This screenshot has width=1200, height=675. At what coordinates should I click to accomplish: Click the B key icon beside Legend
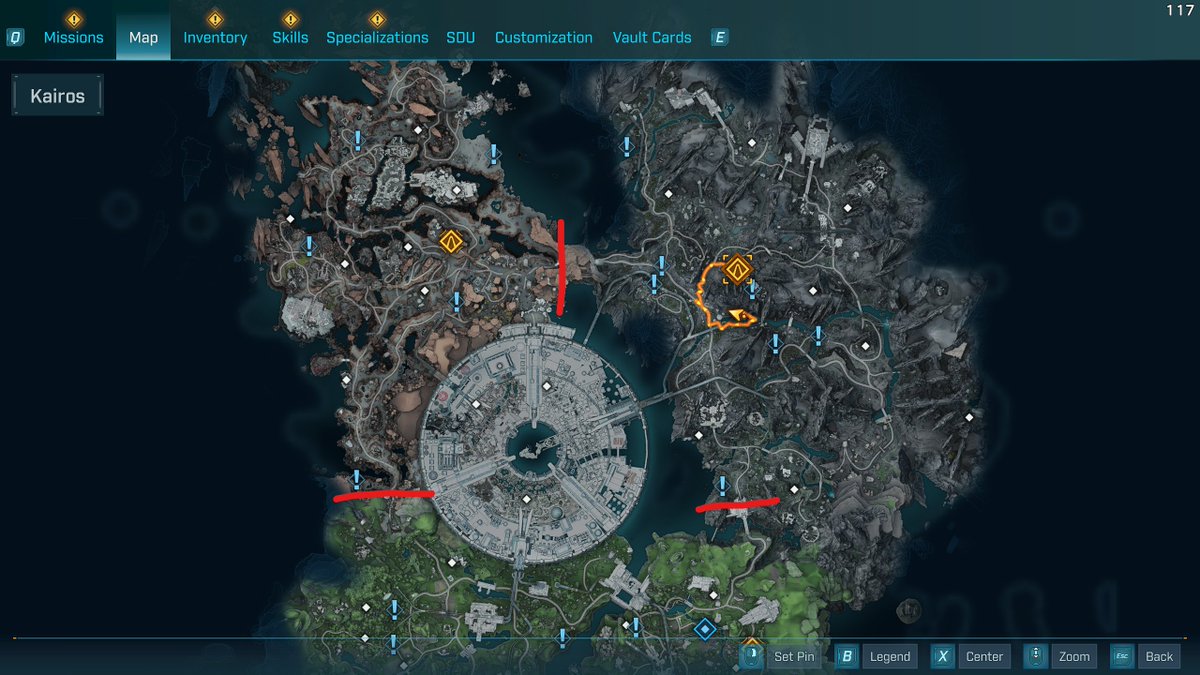[x=847, y=656]
